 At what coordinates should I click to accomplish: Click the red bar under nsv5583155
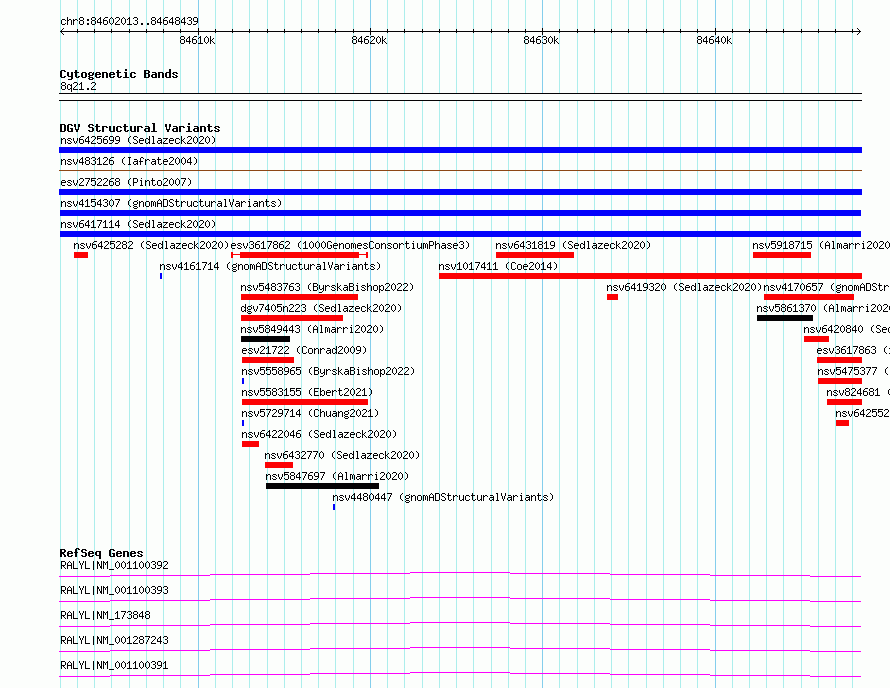coord(305,402)
